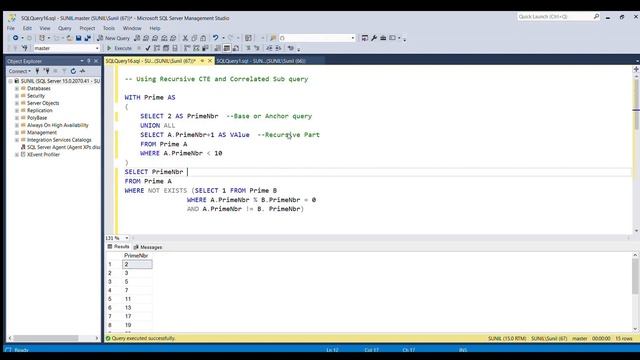Image resolution: width=640 pixels, height=360 pixels.
Task: Click Connect Object Explorer plug icon
Action: (x=37, y=71)
